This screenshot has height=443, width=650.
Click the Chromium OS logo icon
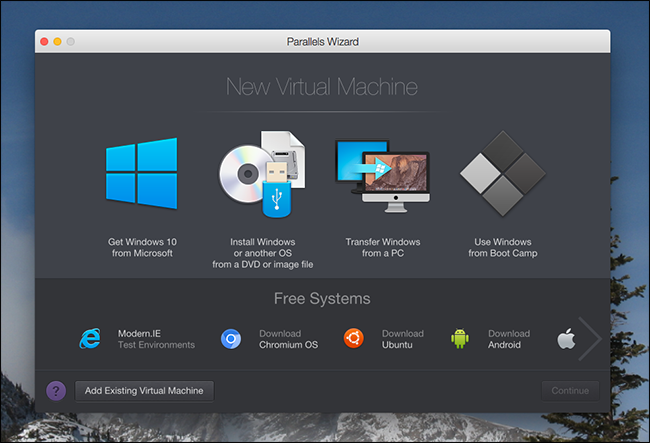(231, 339)
